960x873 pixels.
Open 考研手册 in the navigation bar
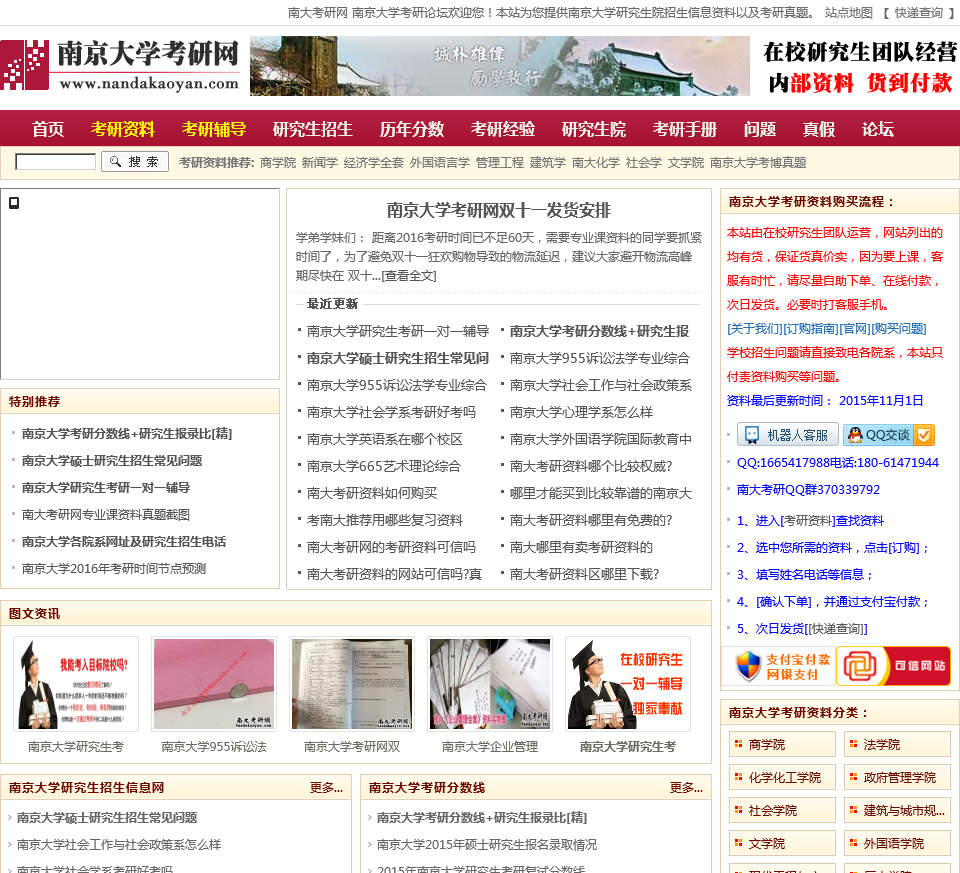[684, 129]
